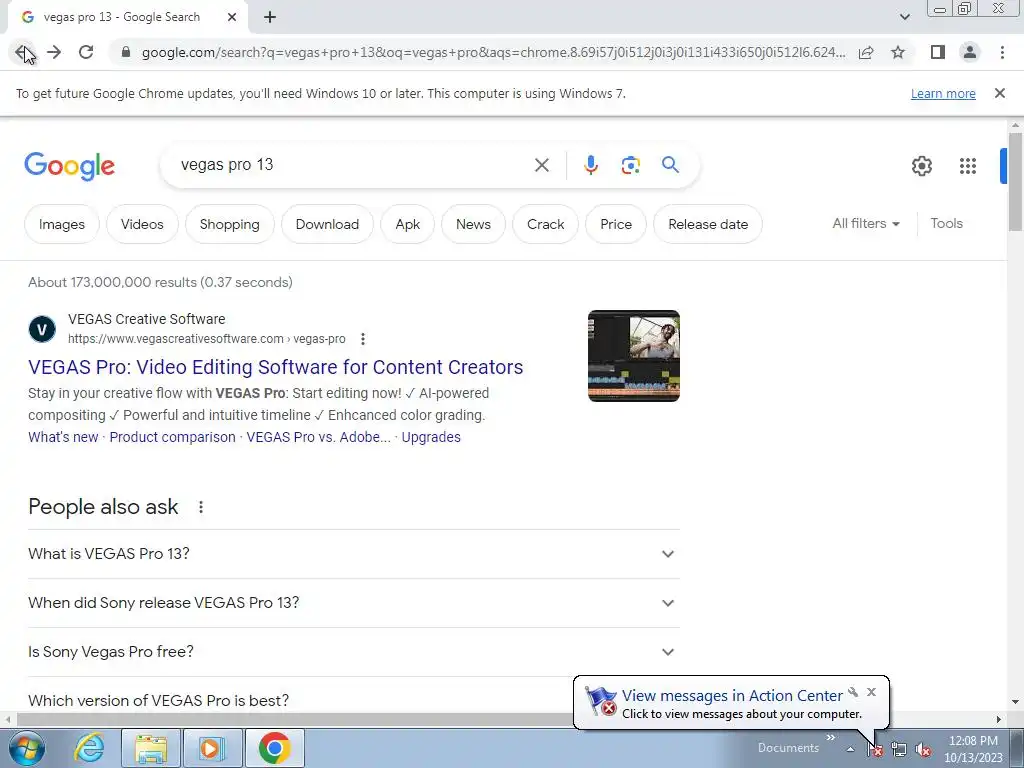Open VEGAS Pro Video Editing Software result
The width and height of the screenshot is (1024, 768).
pos(276,367)
